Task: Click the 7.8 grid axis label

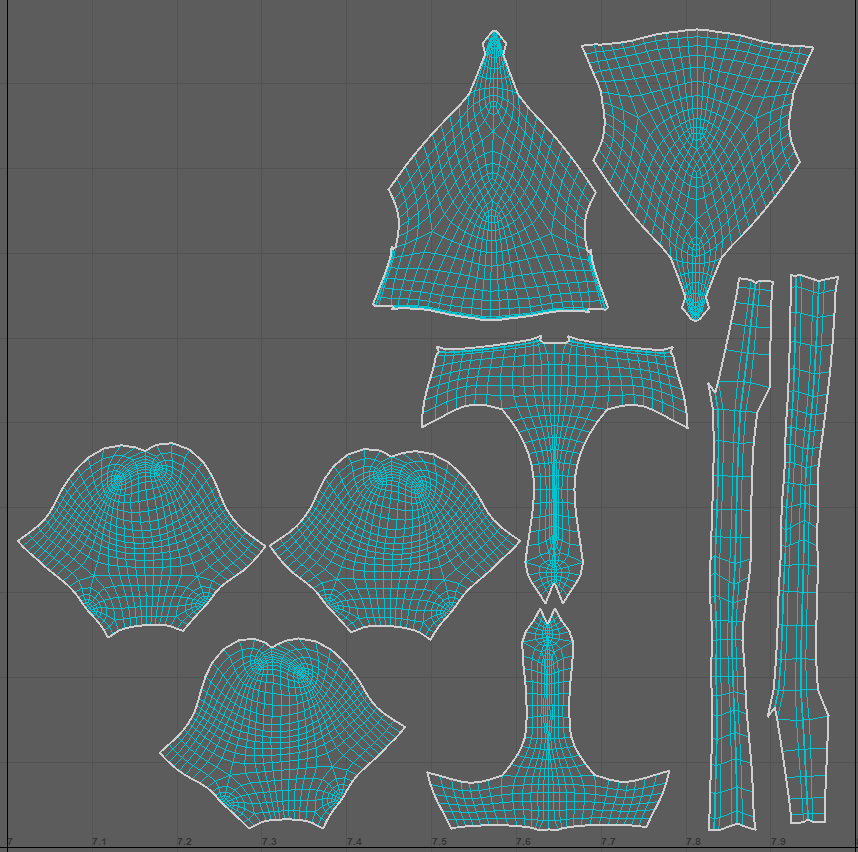Action: pyautogui.click(x=693, y=841)
